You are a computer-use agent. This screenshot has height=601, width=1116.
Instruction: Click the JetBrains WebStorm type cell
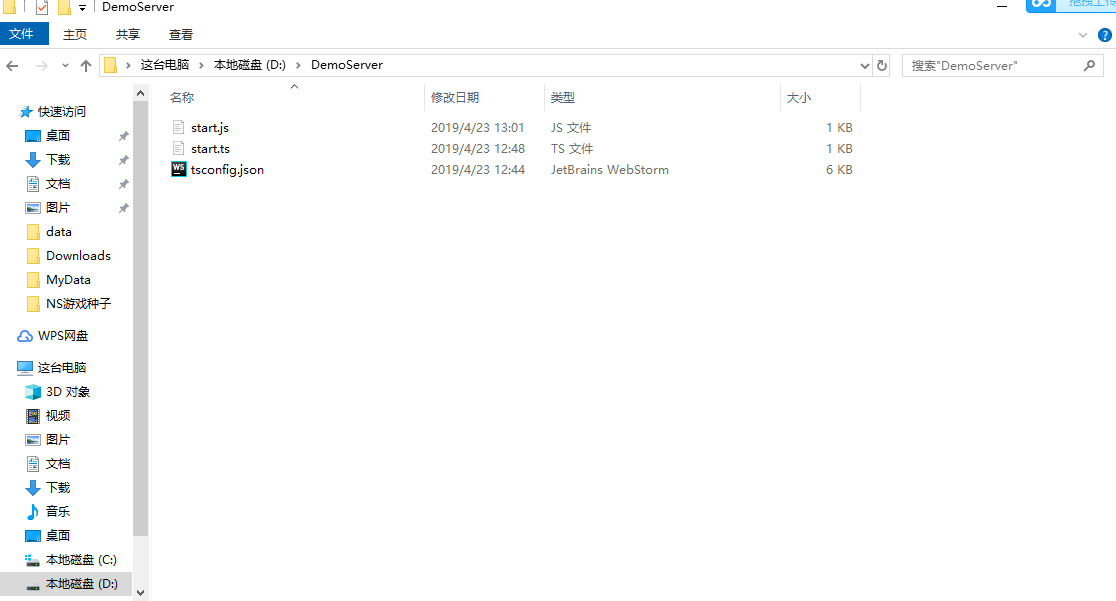click(x=610, y=169)
